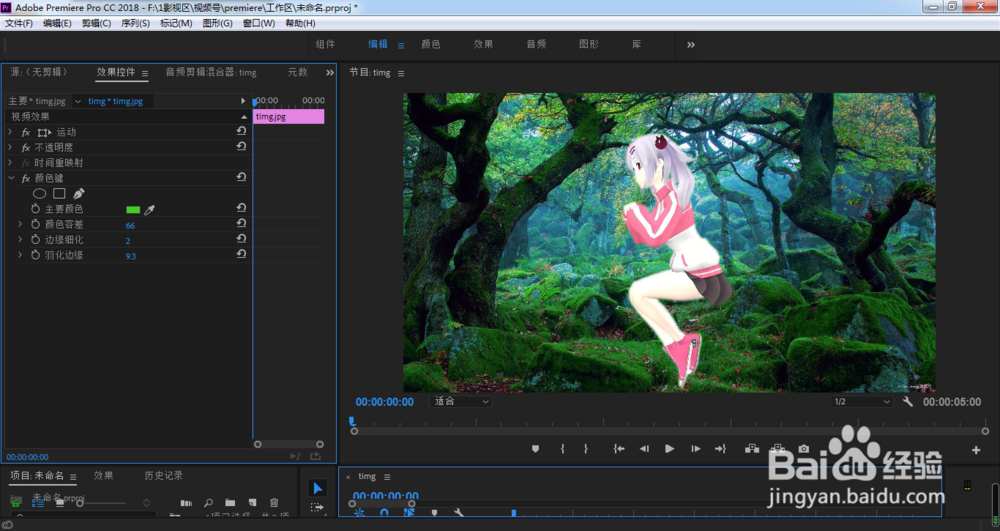Toggle the 运动 fx effect on/off
Image resolution: width=1000 pixels, height=531 pixels.
tap(26, 132)
